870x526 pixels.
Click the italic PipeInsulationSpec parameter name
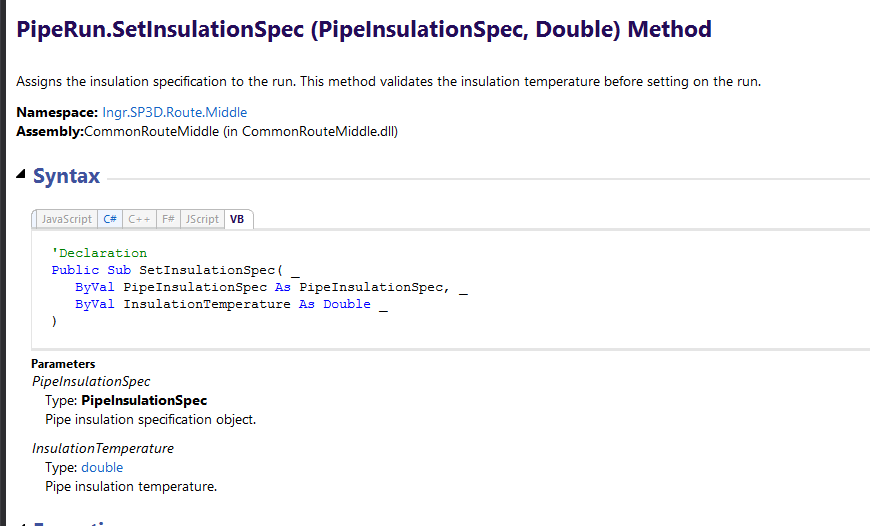point(91,382)
